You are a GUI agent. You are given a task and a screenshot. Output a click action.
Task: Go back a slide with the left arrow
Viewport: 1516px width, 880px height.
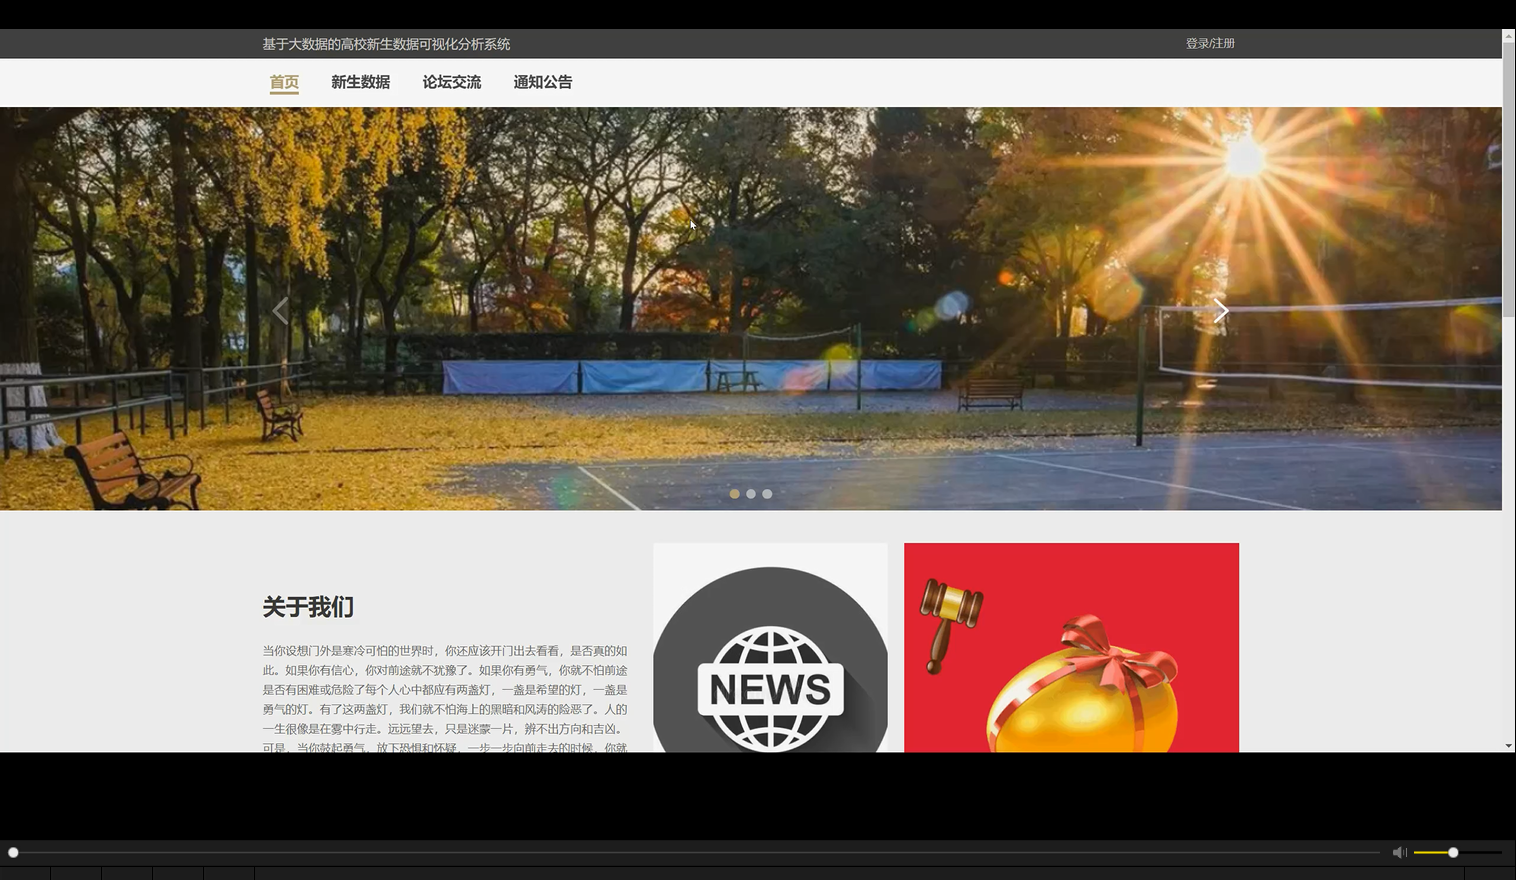tap(281, 311)
